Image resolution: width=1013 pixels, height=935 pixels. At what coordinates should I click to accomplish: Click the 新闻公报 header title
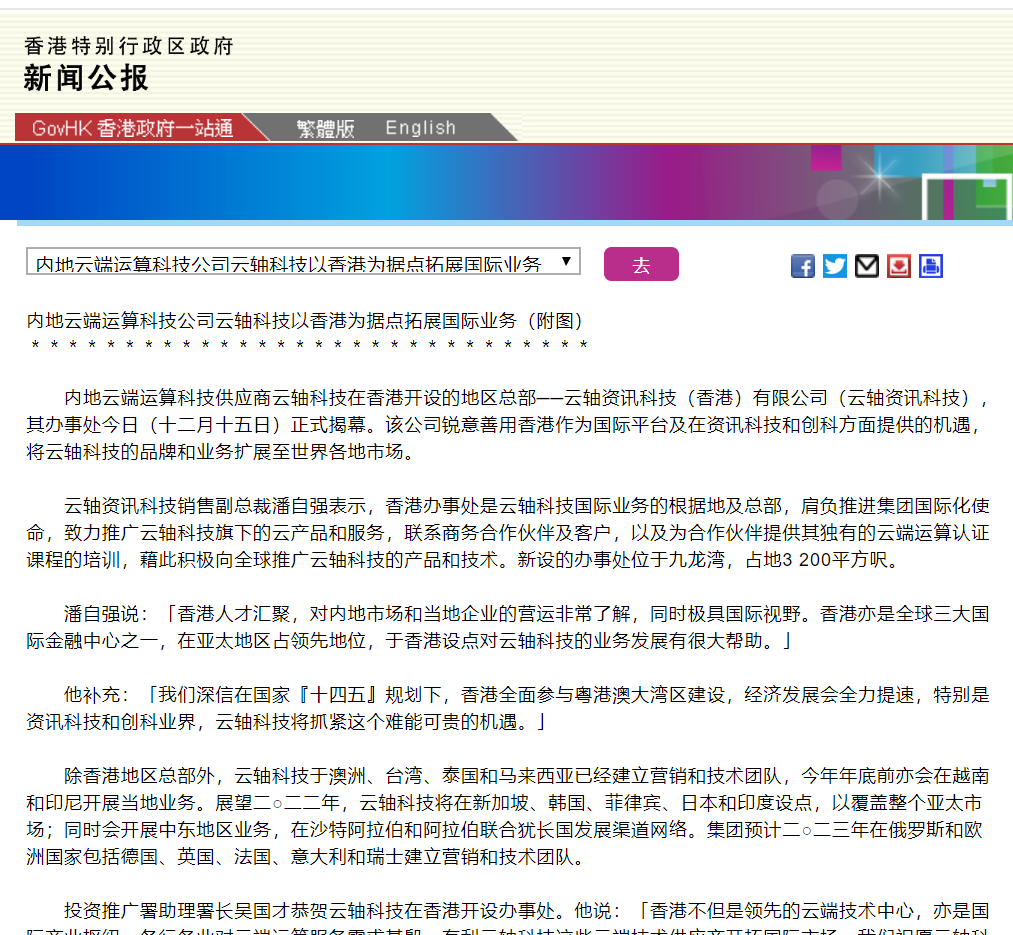coord(86,78)
